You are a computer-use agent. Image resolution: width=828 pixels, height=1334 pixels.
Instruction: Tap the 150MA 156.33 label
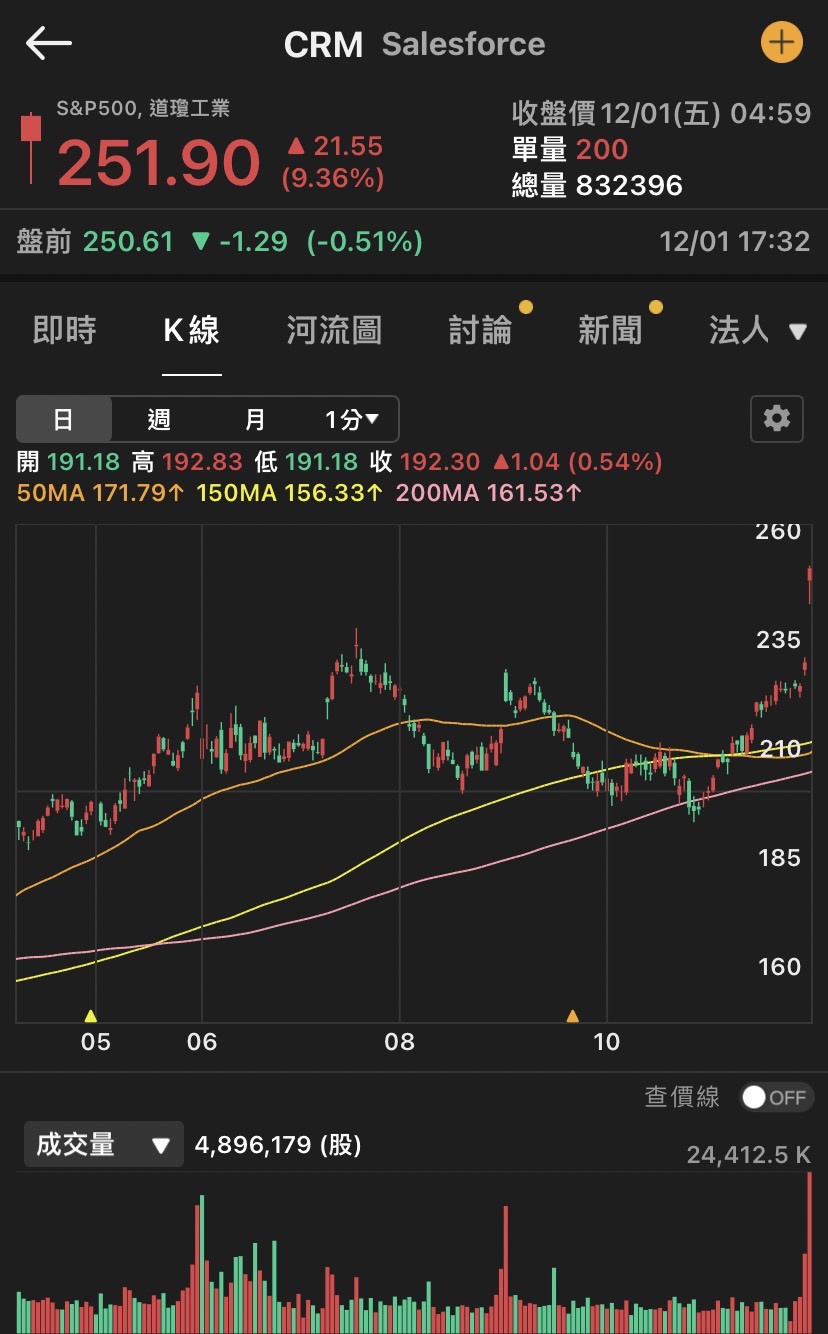pos(290,492)
